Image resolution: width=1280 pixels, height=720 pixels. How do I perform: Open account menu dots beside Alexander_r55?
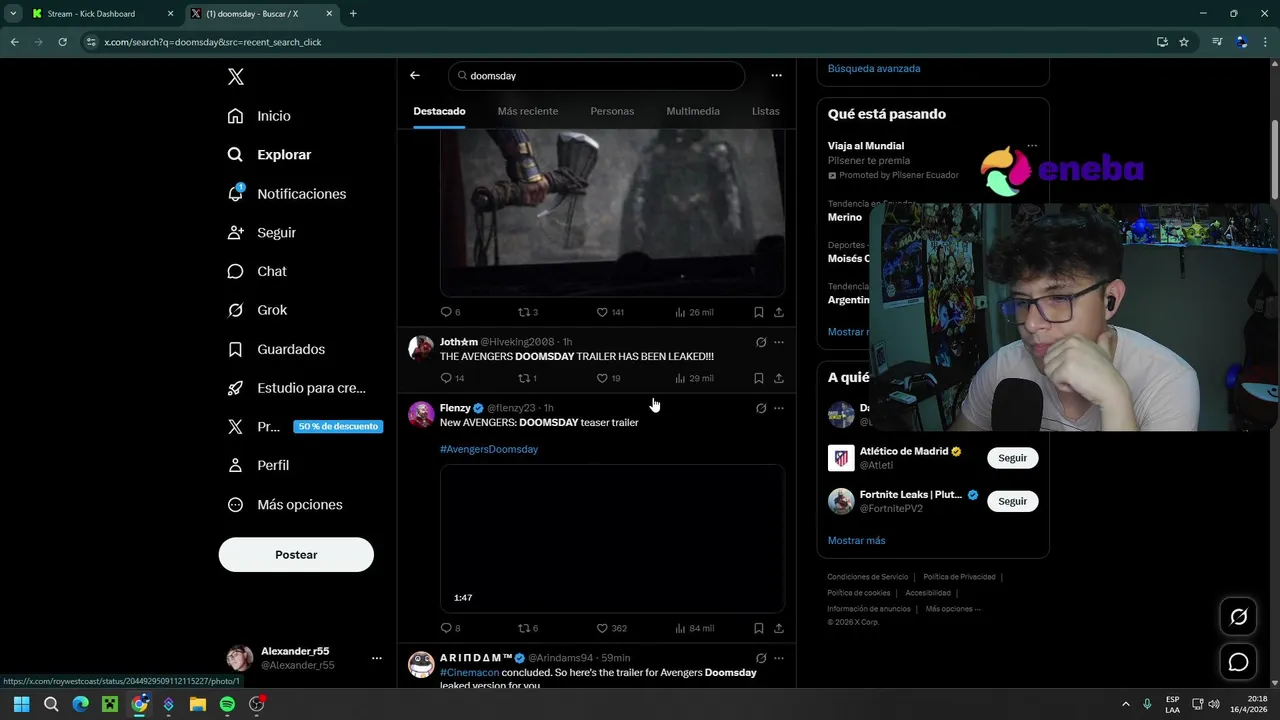pos(377,658)
